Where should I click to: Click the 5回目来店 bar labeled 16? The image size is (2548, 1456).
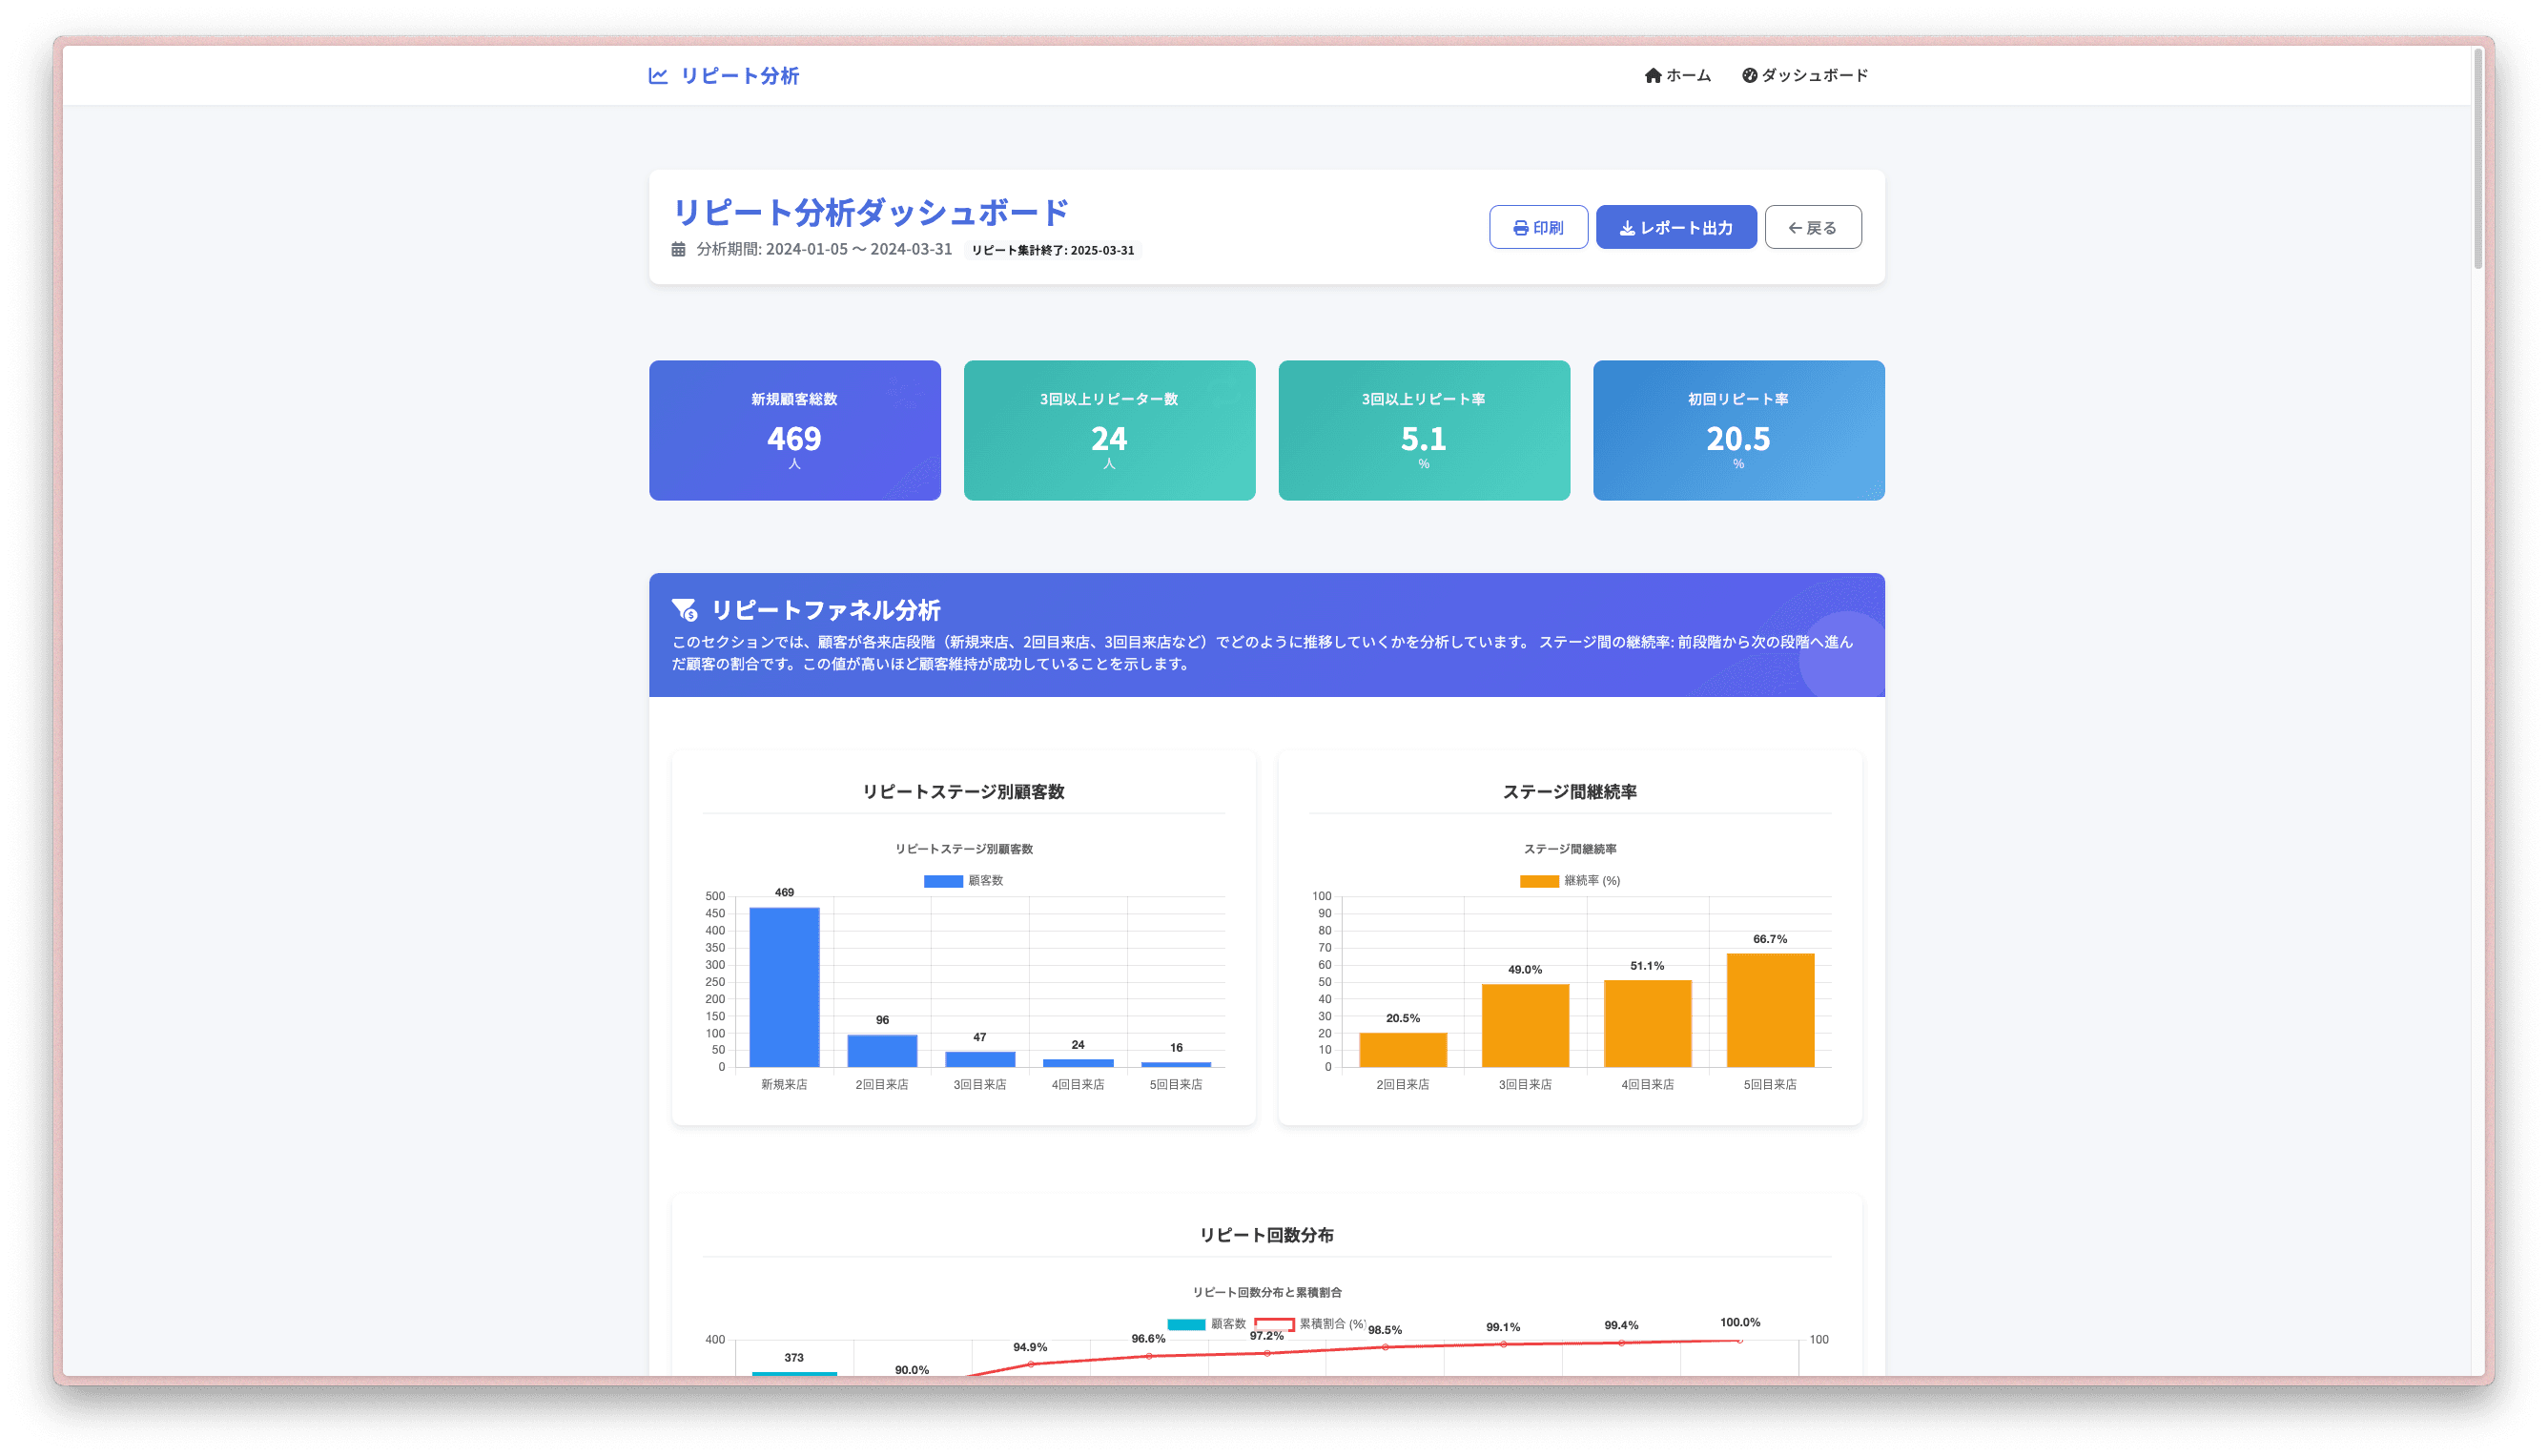(1176, 1064)
